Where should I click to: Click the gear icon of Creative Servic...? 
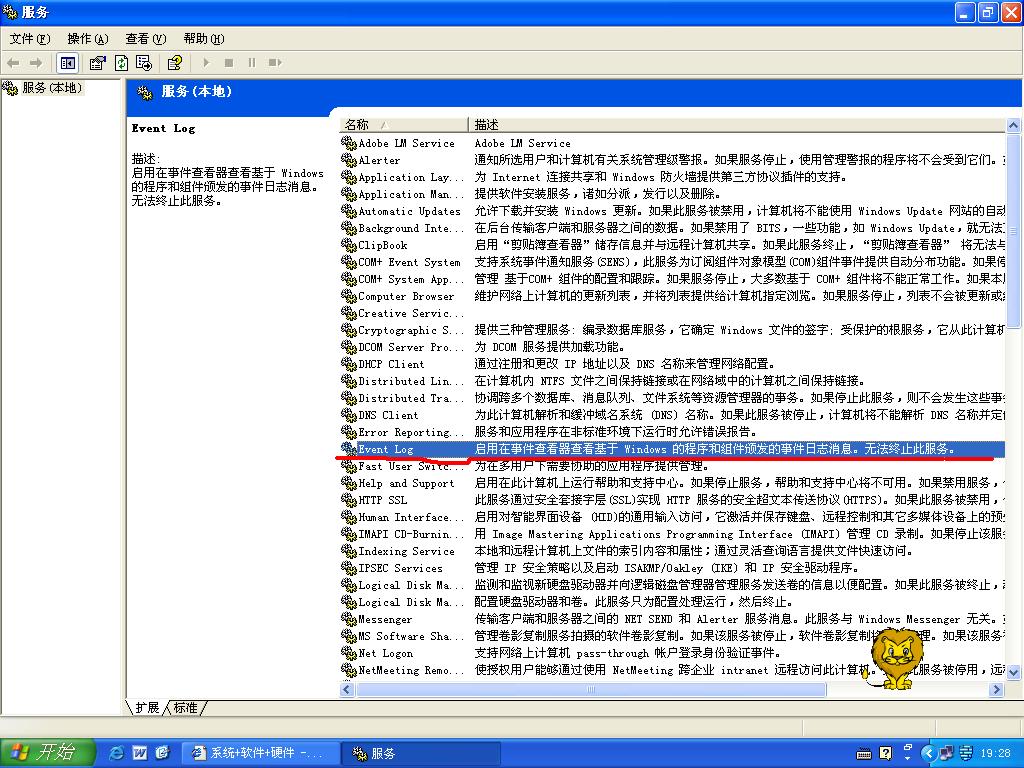point(349,312)
